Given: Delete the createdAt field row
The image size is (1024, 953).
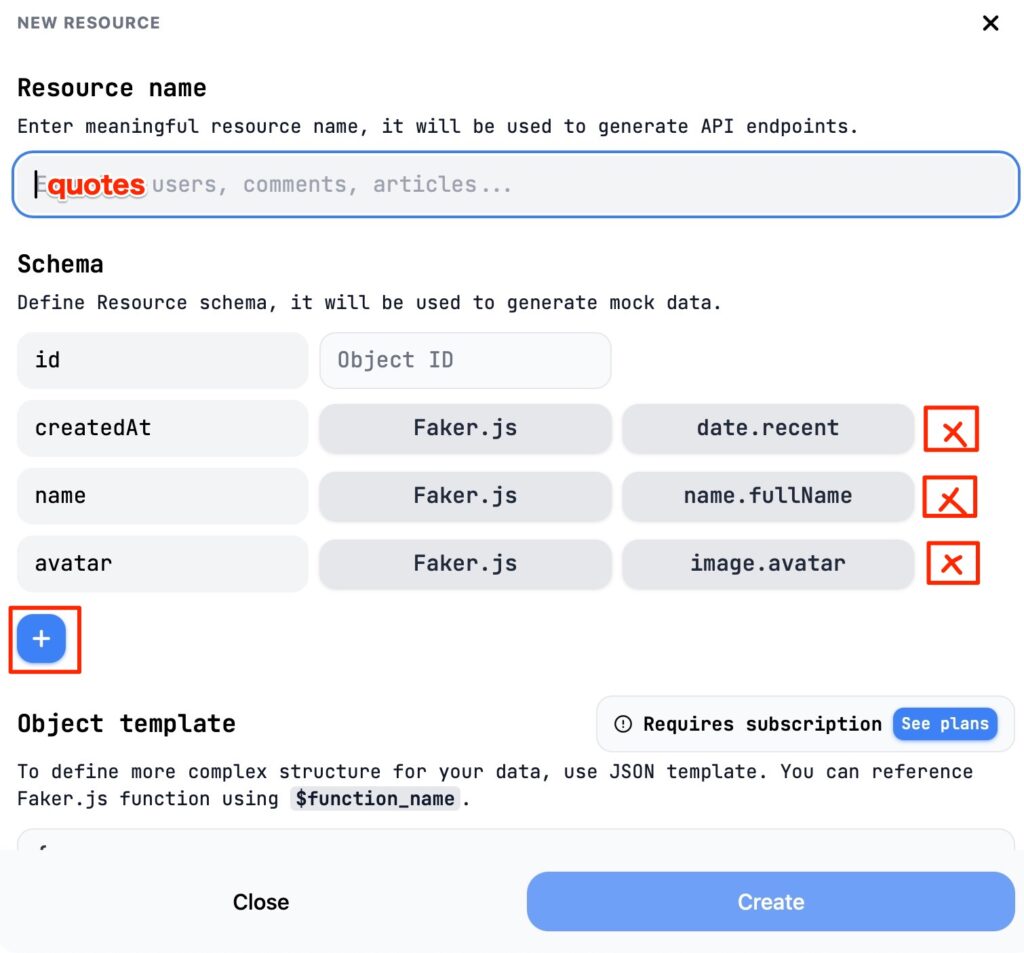Looking at the screenshot, I should pyautogui.click(x=951, y=430).
